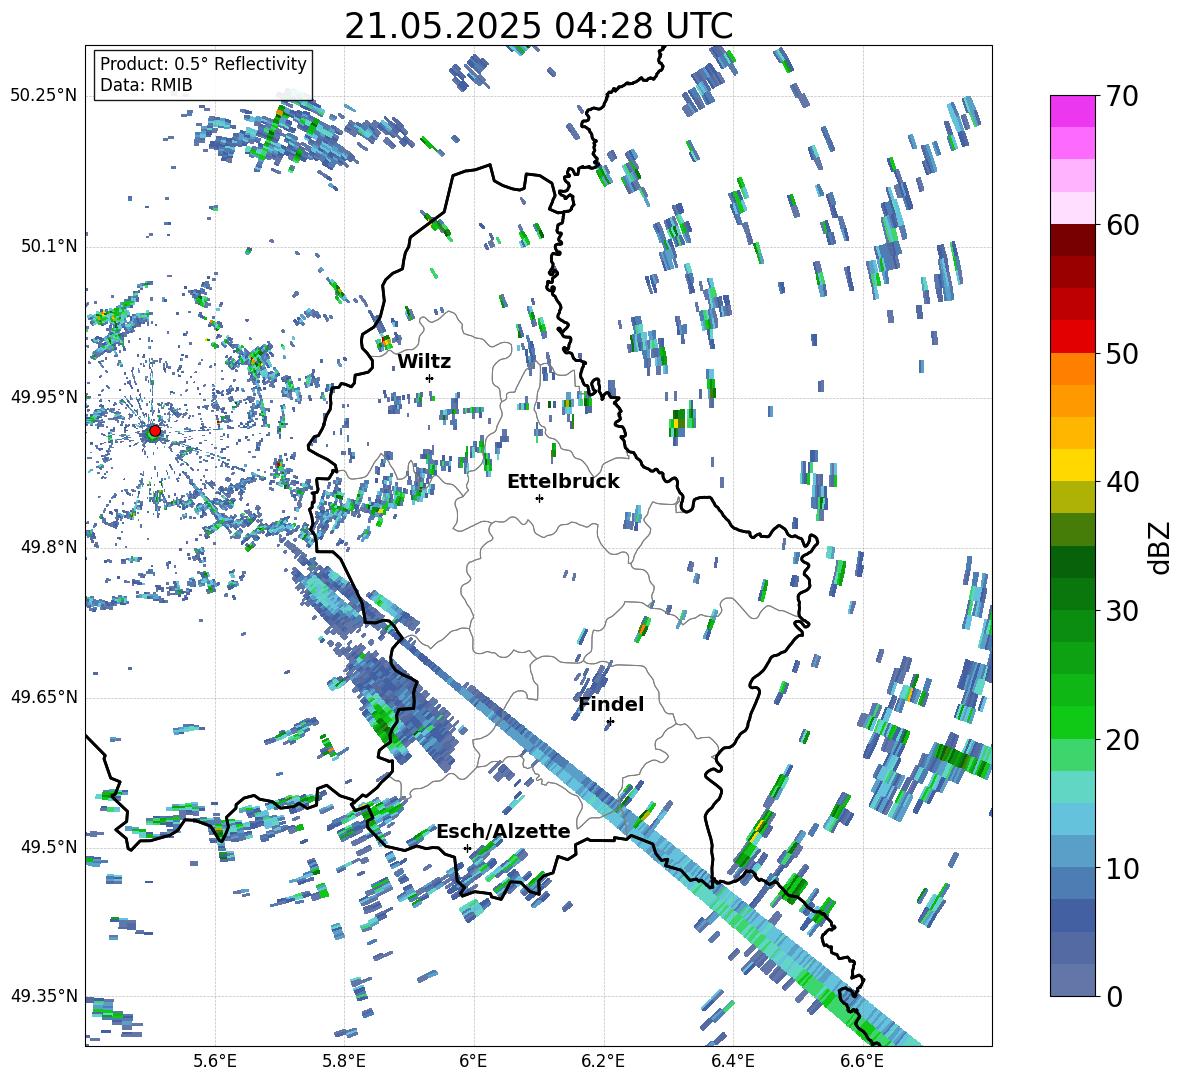Click the 60 value on colorbar
Viewport: 1184px width, 1081px height.
tap(1122, 225)
